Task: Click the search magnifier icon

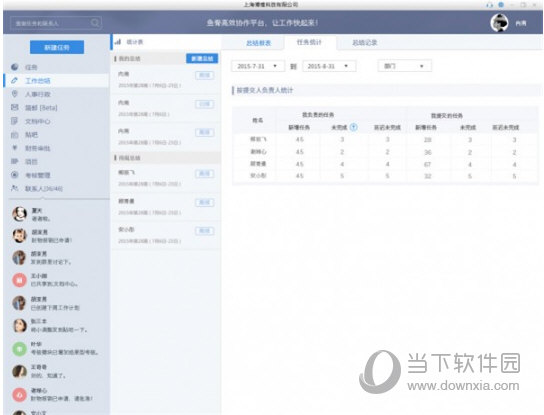Action: point(95,23)
